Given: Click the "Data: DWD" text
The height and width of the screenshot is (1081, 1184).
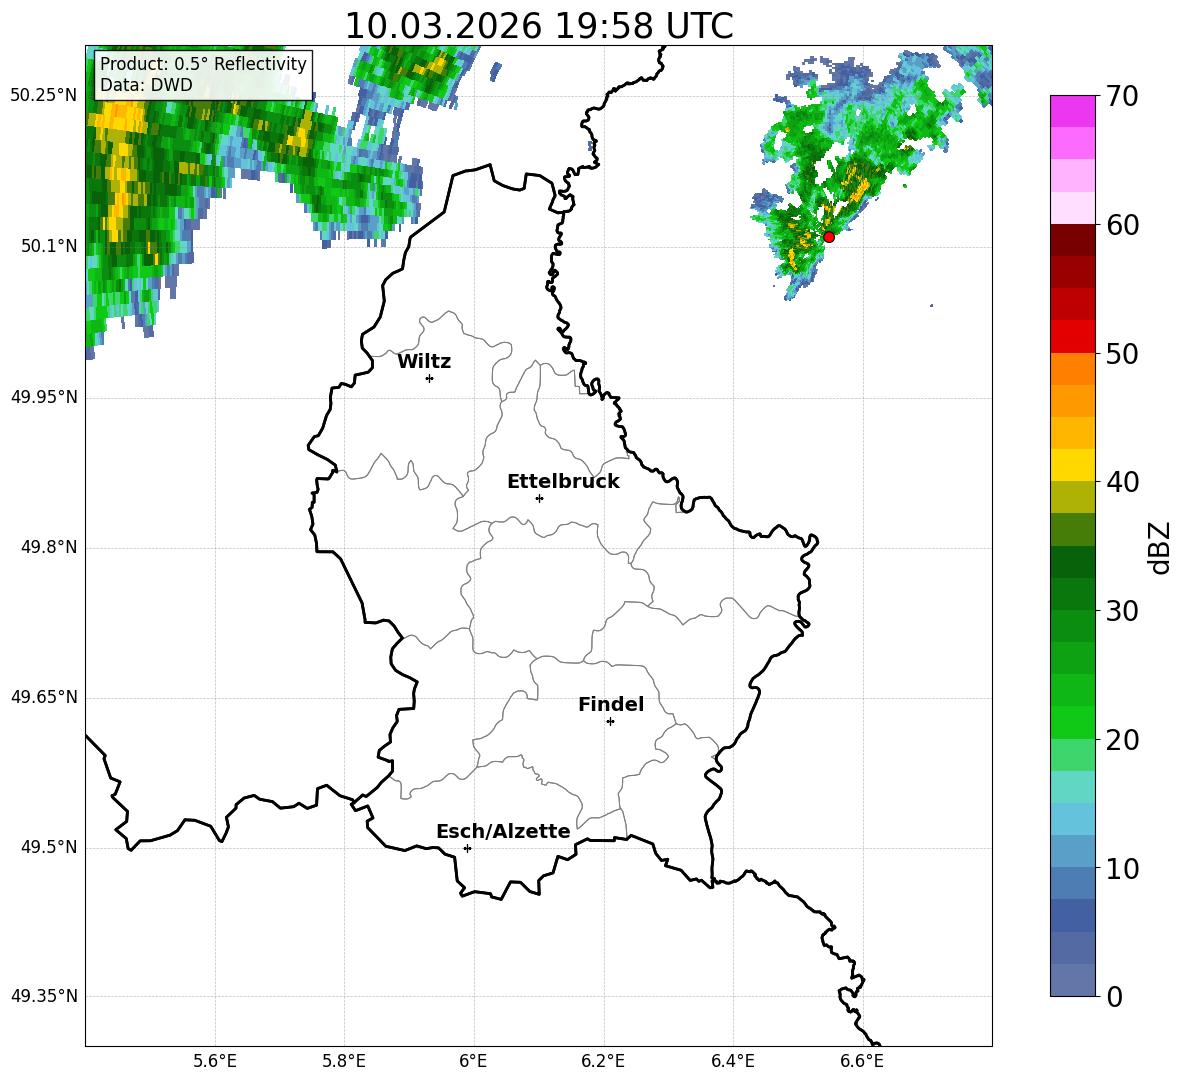Looking at the screenshot, I should [146, 85].
